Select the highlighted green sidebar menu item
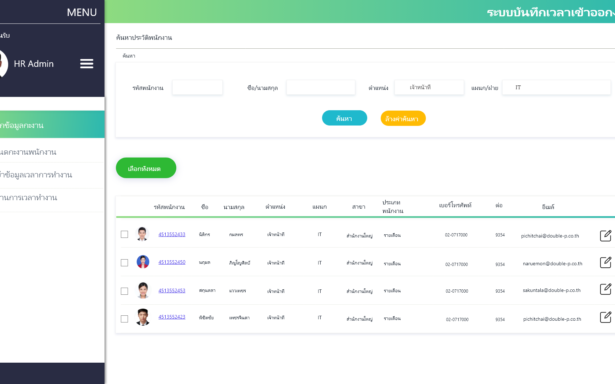Image resolution: width=615 pixels, height=384 pixels. coord(52,125)
